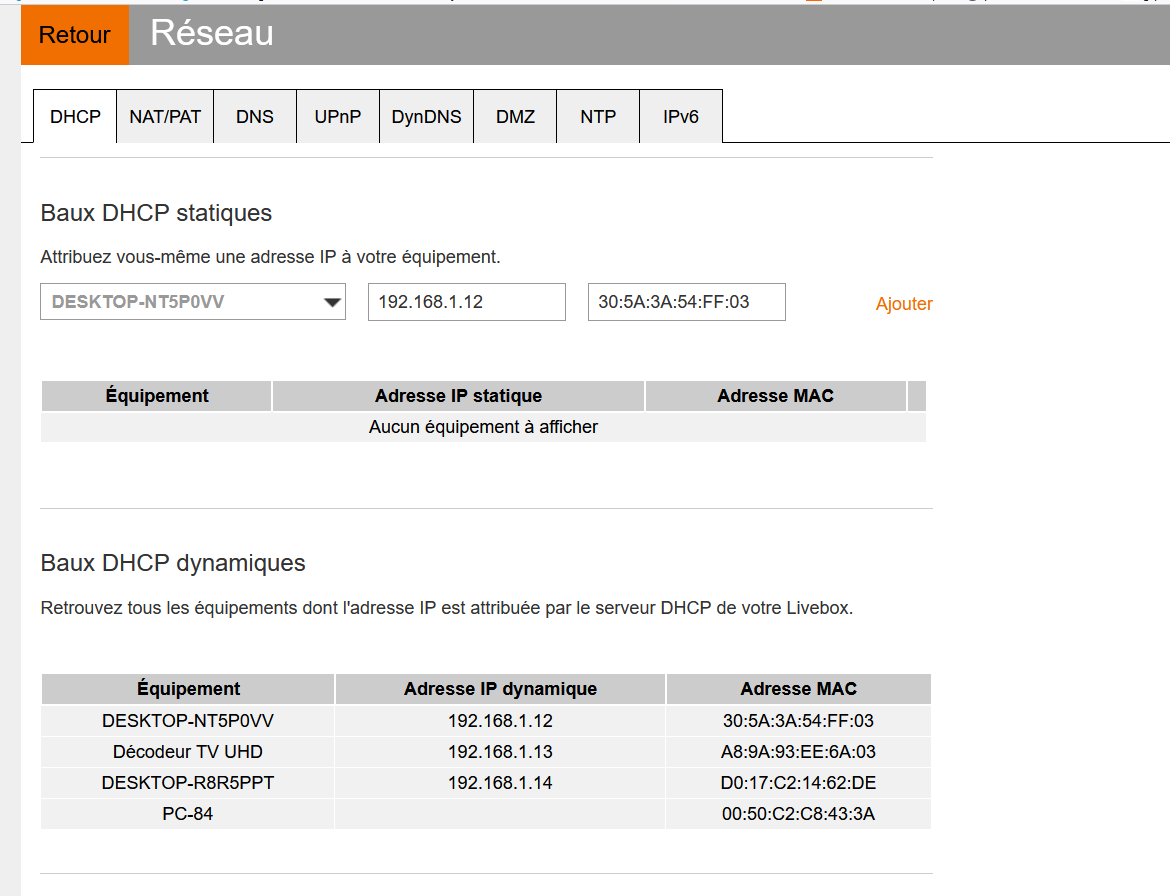Click the PC-84 device entry

tap(188, 814)
